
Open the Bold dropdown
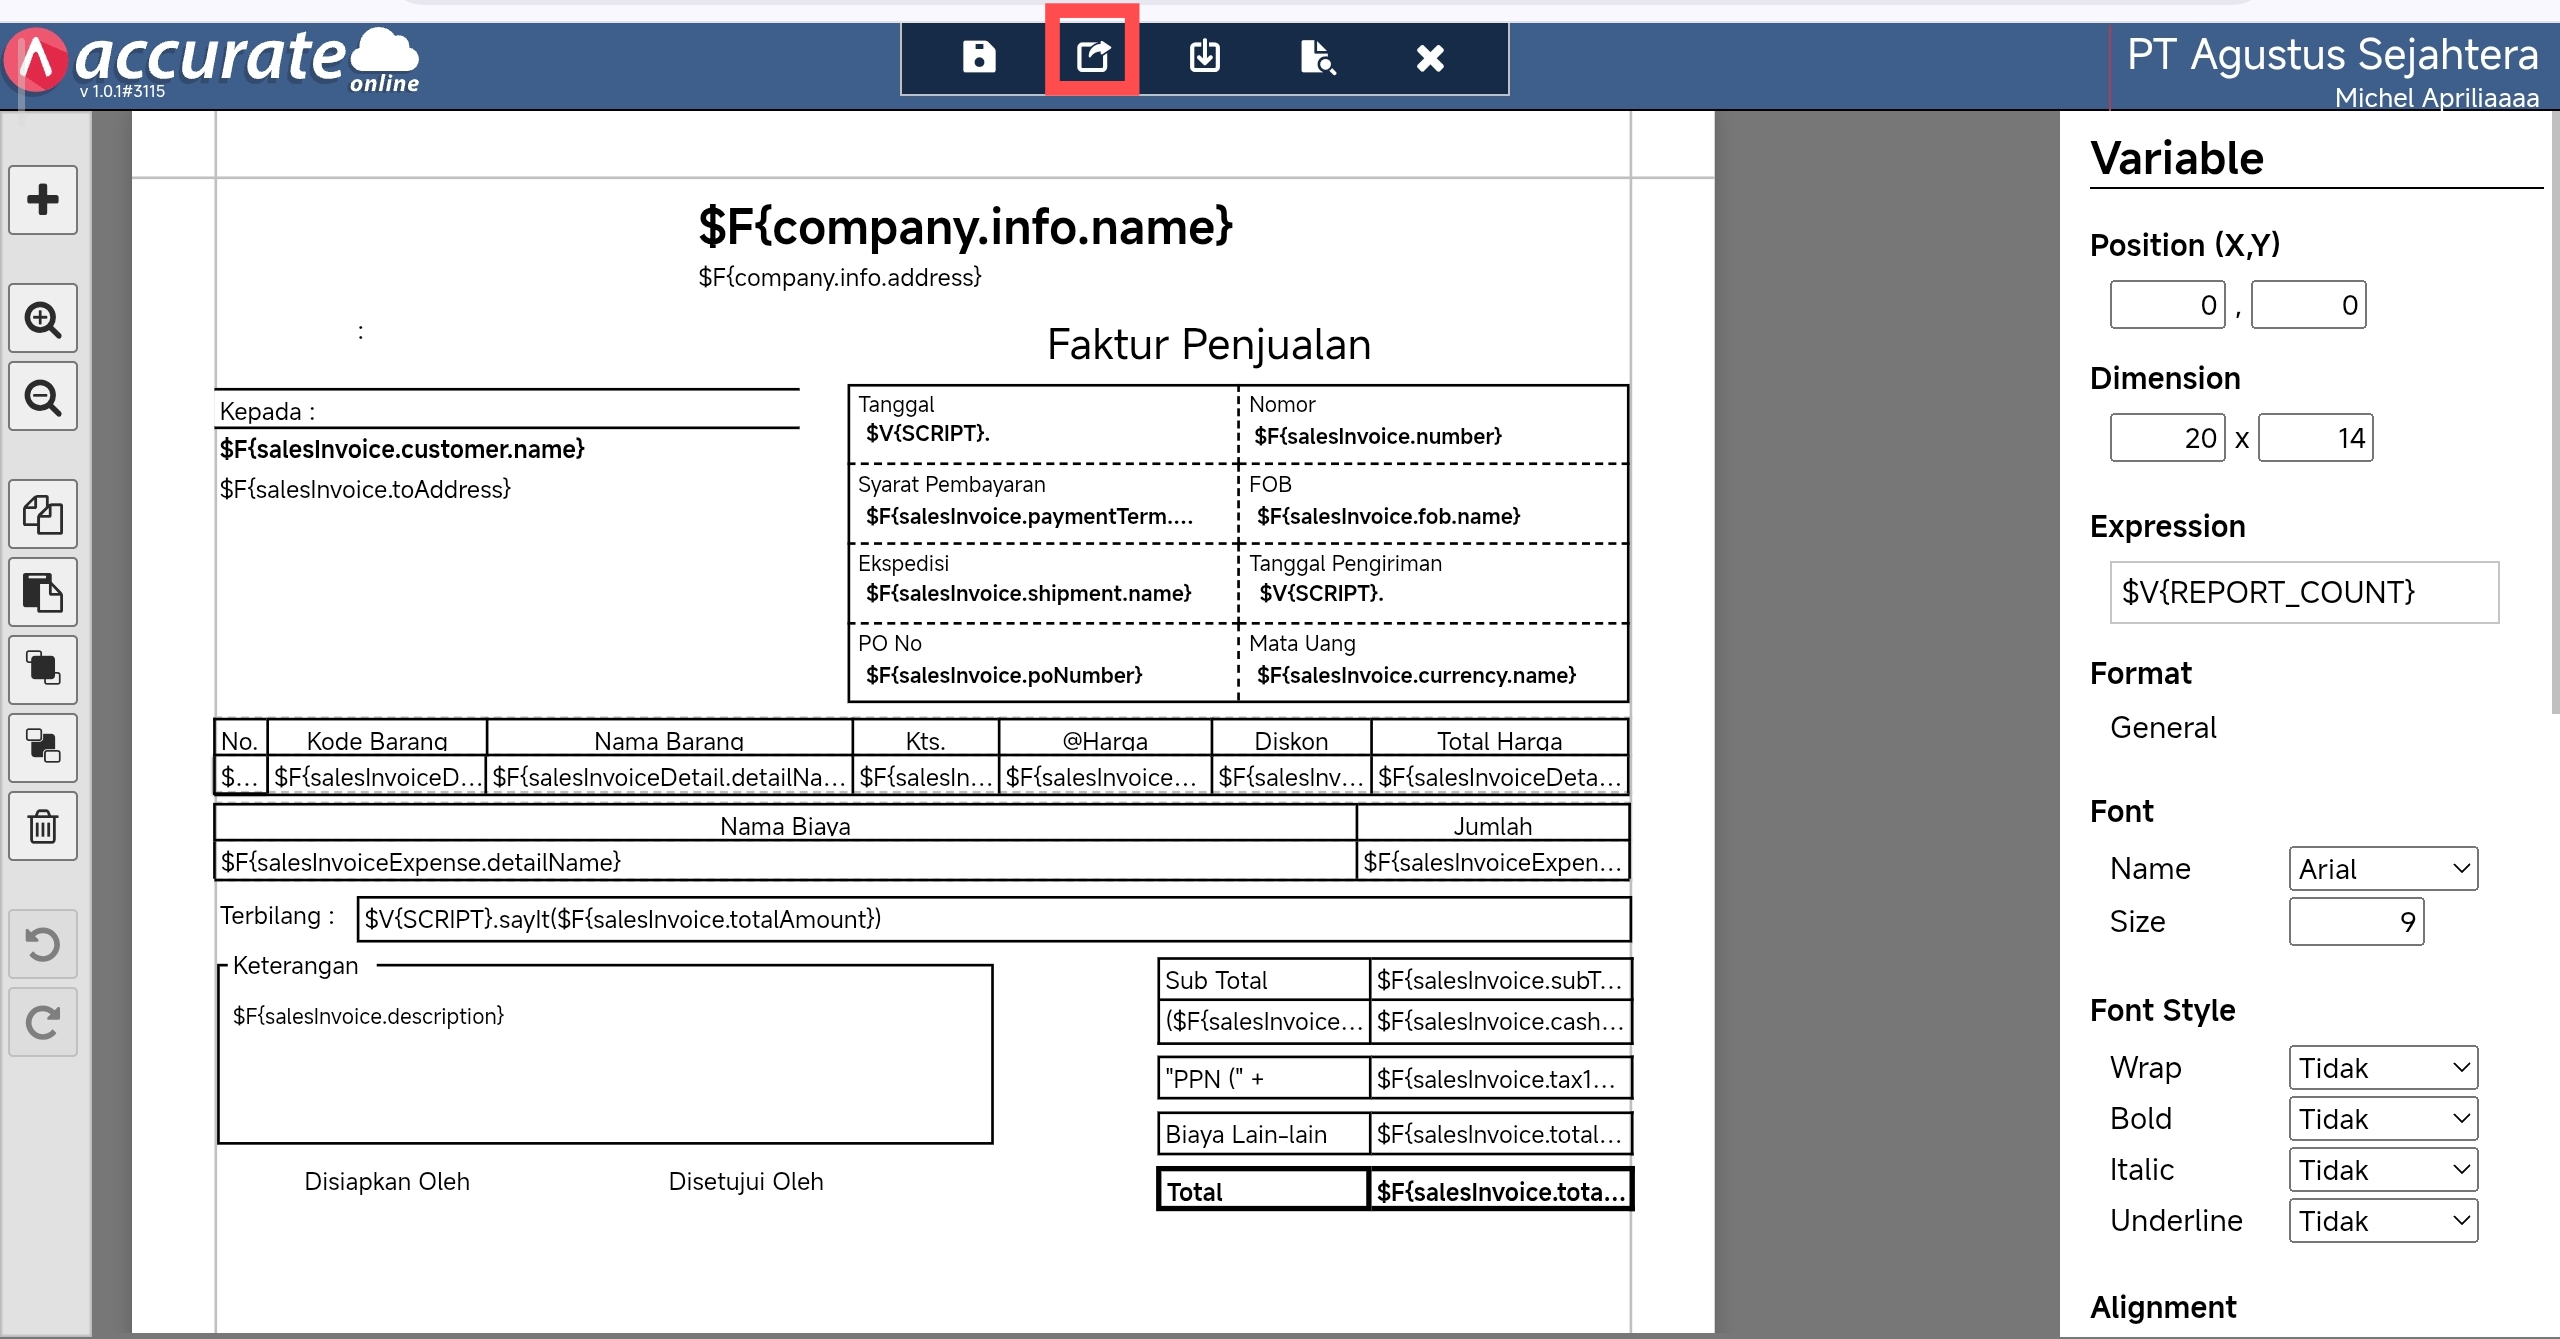coord(2382,1119)
